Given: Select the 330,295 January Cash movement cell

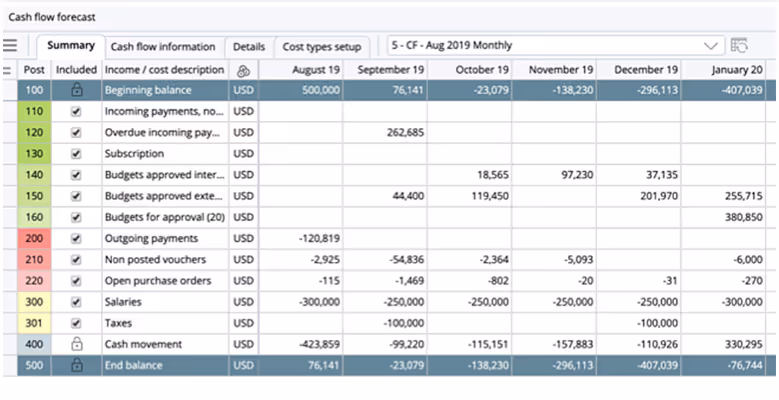Looking at the screenshot, I should (x=723, y=344).
